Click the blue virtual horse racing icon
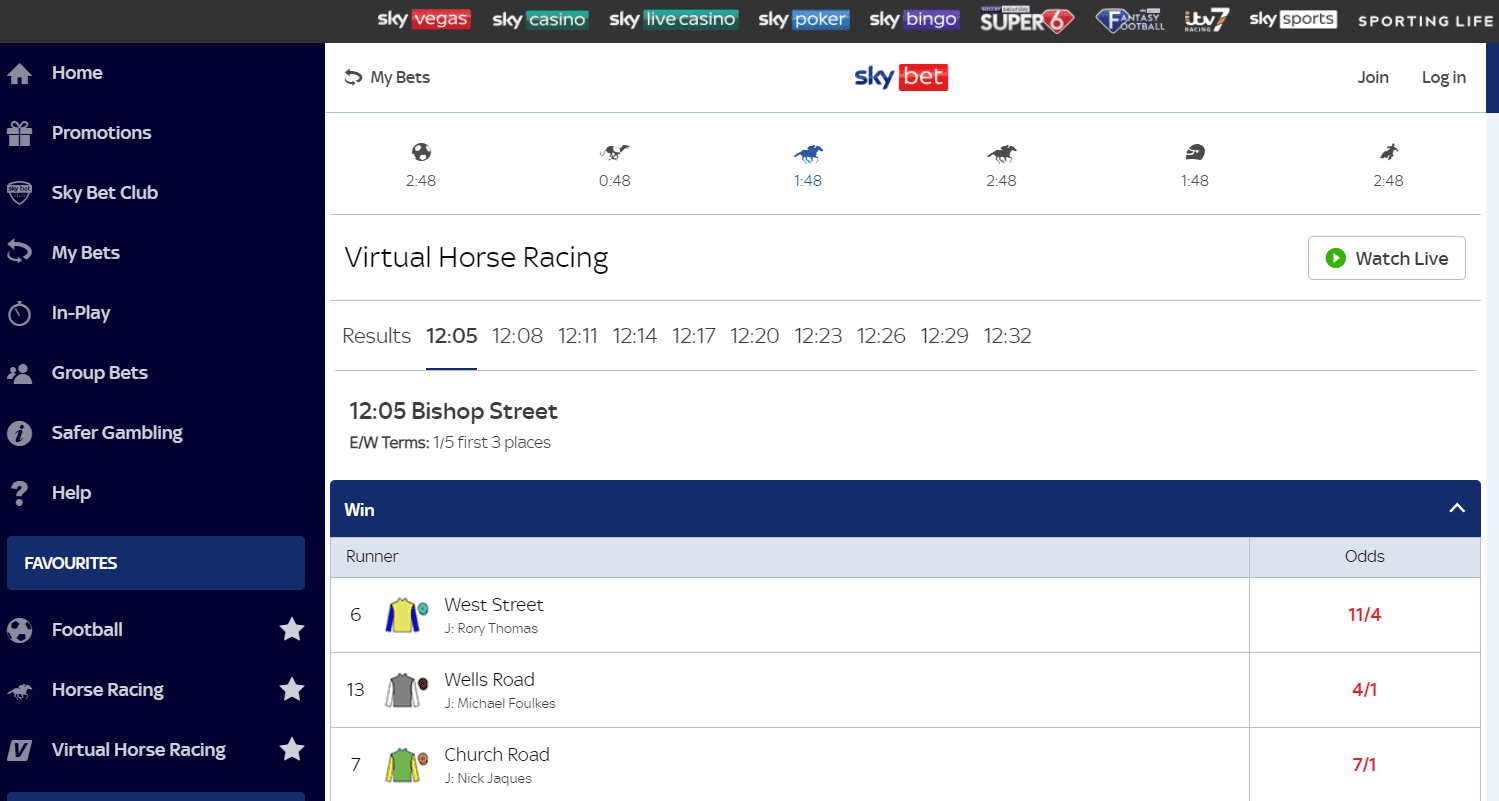 [x=808, y=153]
